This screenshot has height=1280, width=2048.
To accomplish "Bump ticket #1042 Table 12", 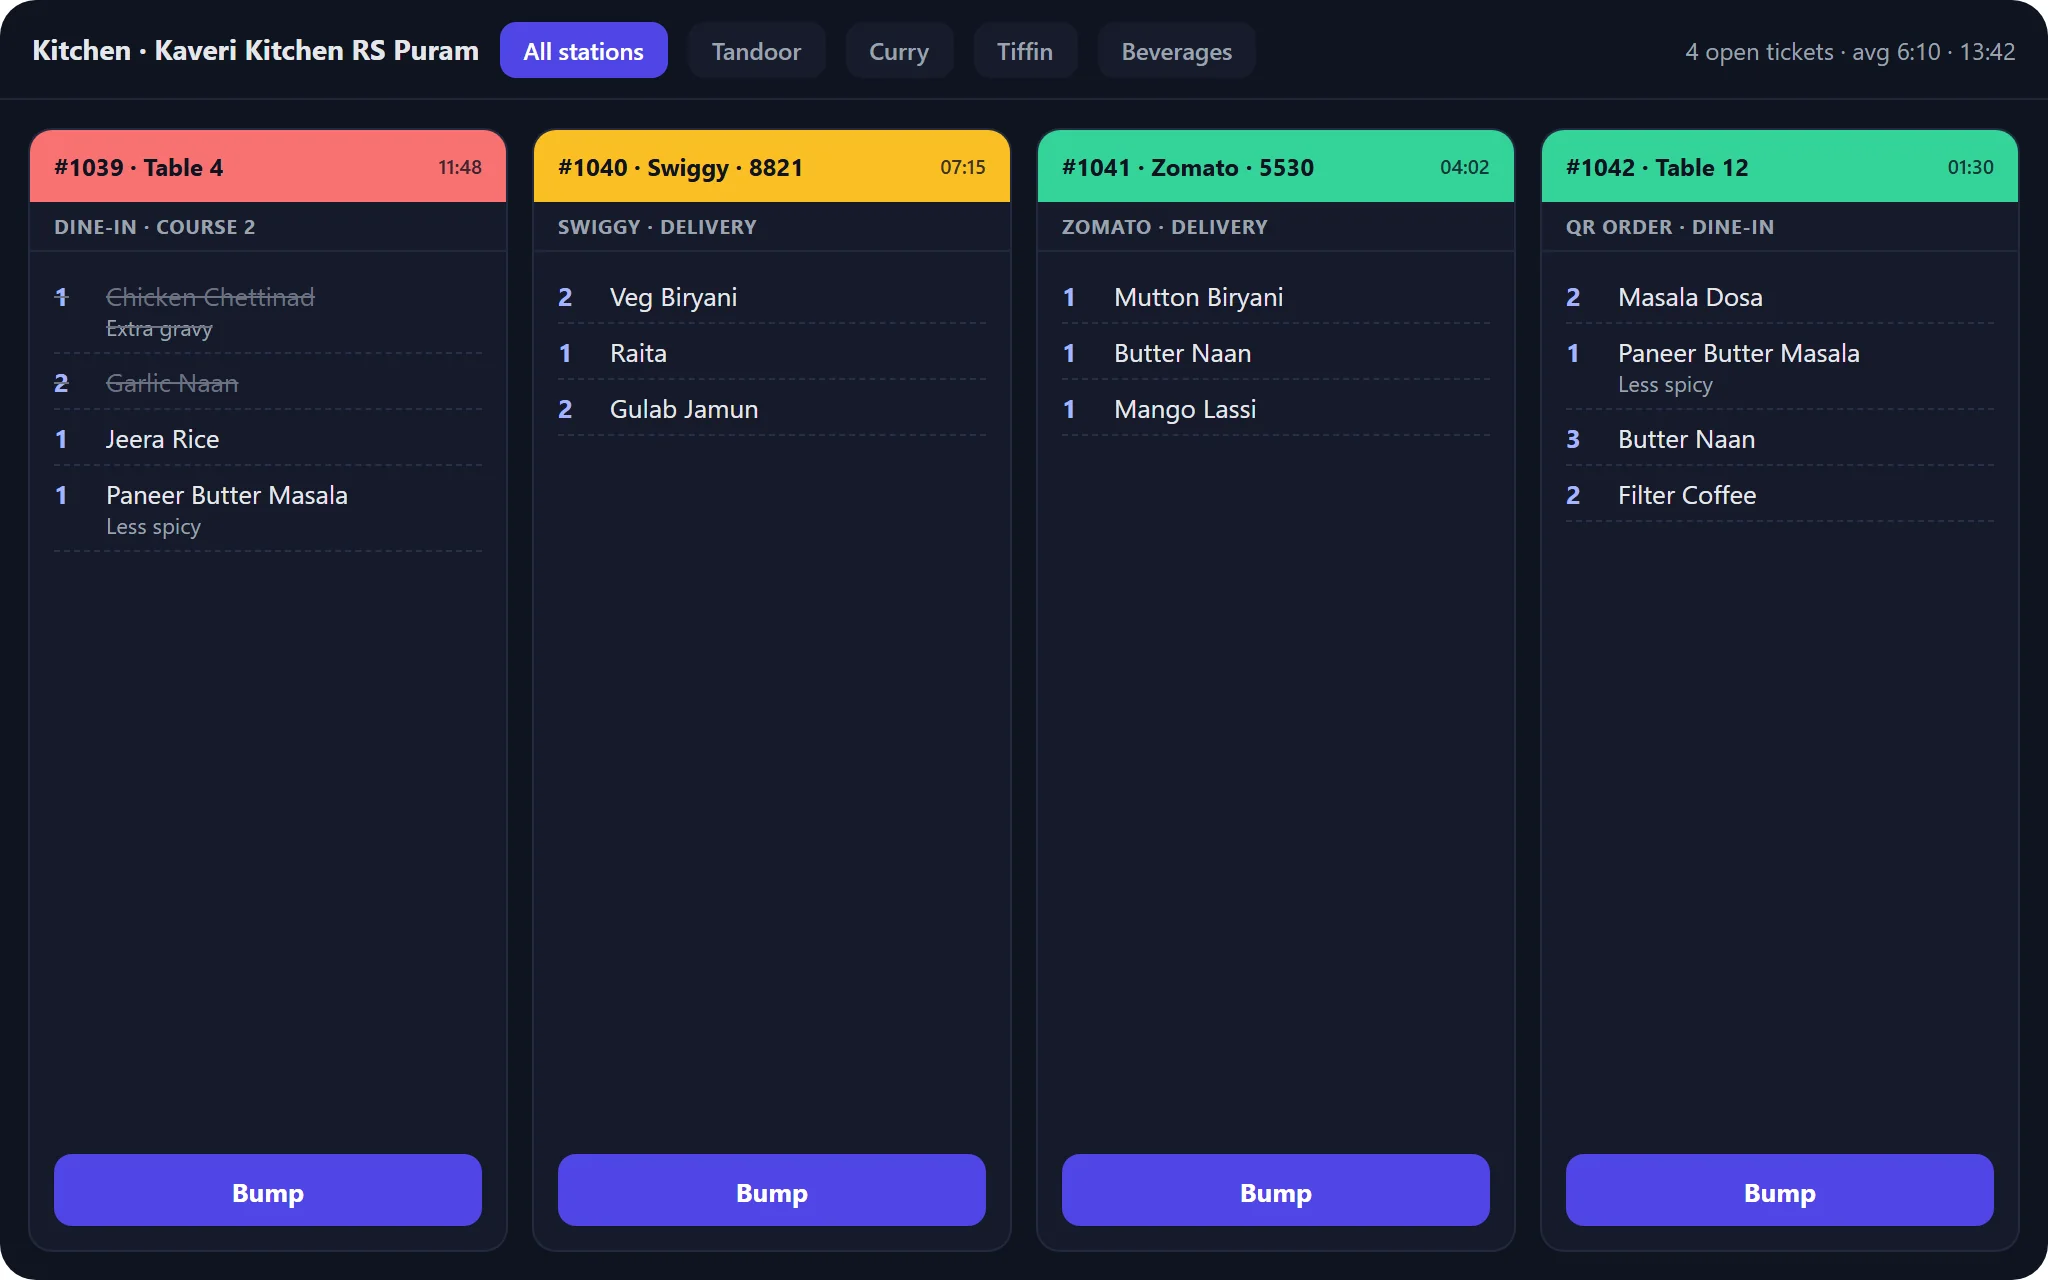I will point(1780,1190).
